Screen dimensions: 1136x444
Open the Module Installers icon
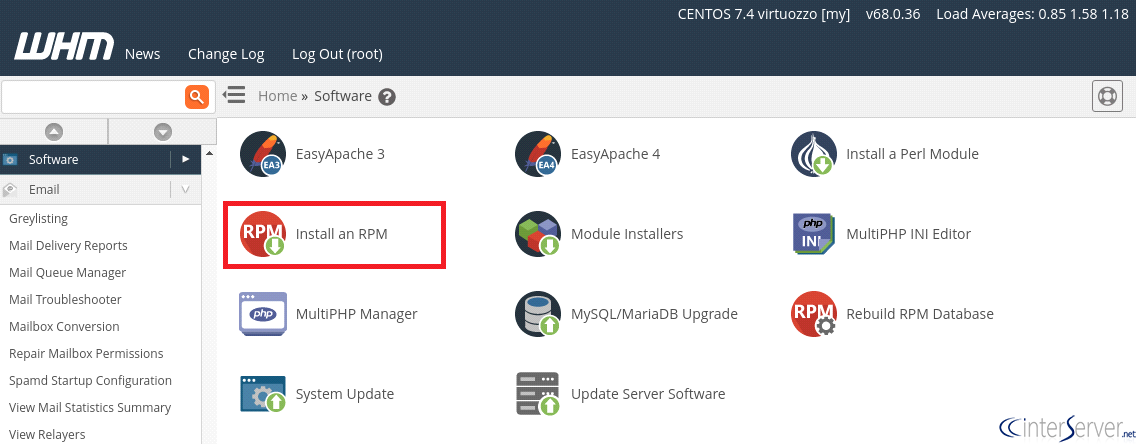pyautogui.click(x=538, y=234)
